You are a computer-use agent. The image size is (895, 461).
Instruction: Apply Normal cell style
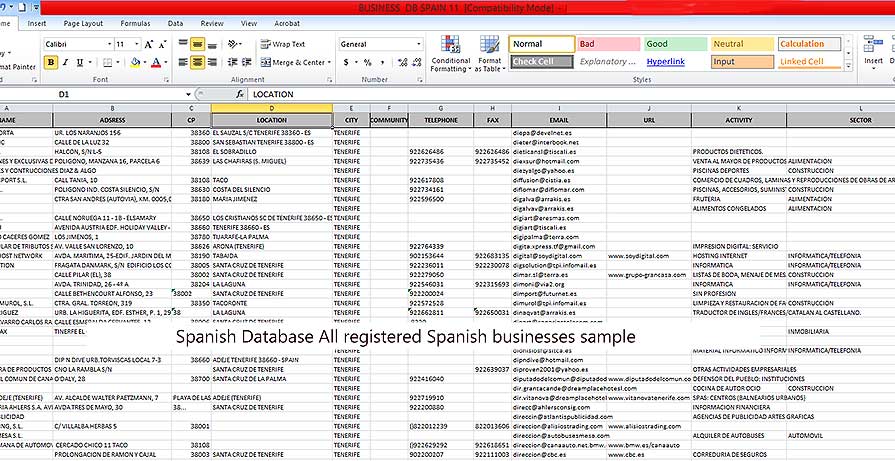(542, 44)
